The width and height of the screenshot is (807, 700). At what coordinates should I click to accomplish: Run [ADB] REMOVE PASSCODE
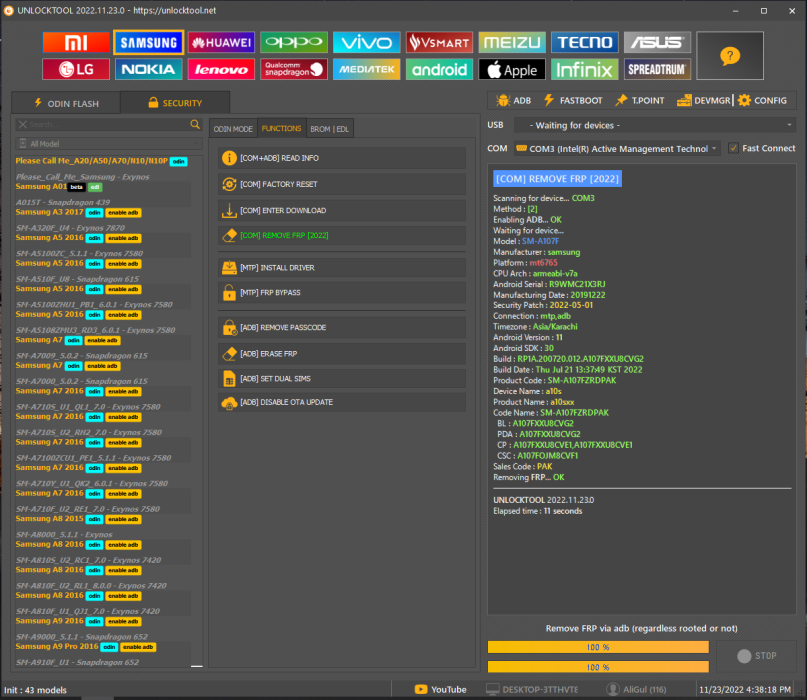[x=342, y=327]
